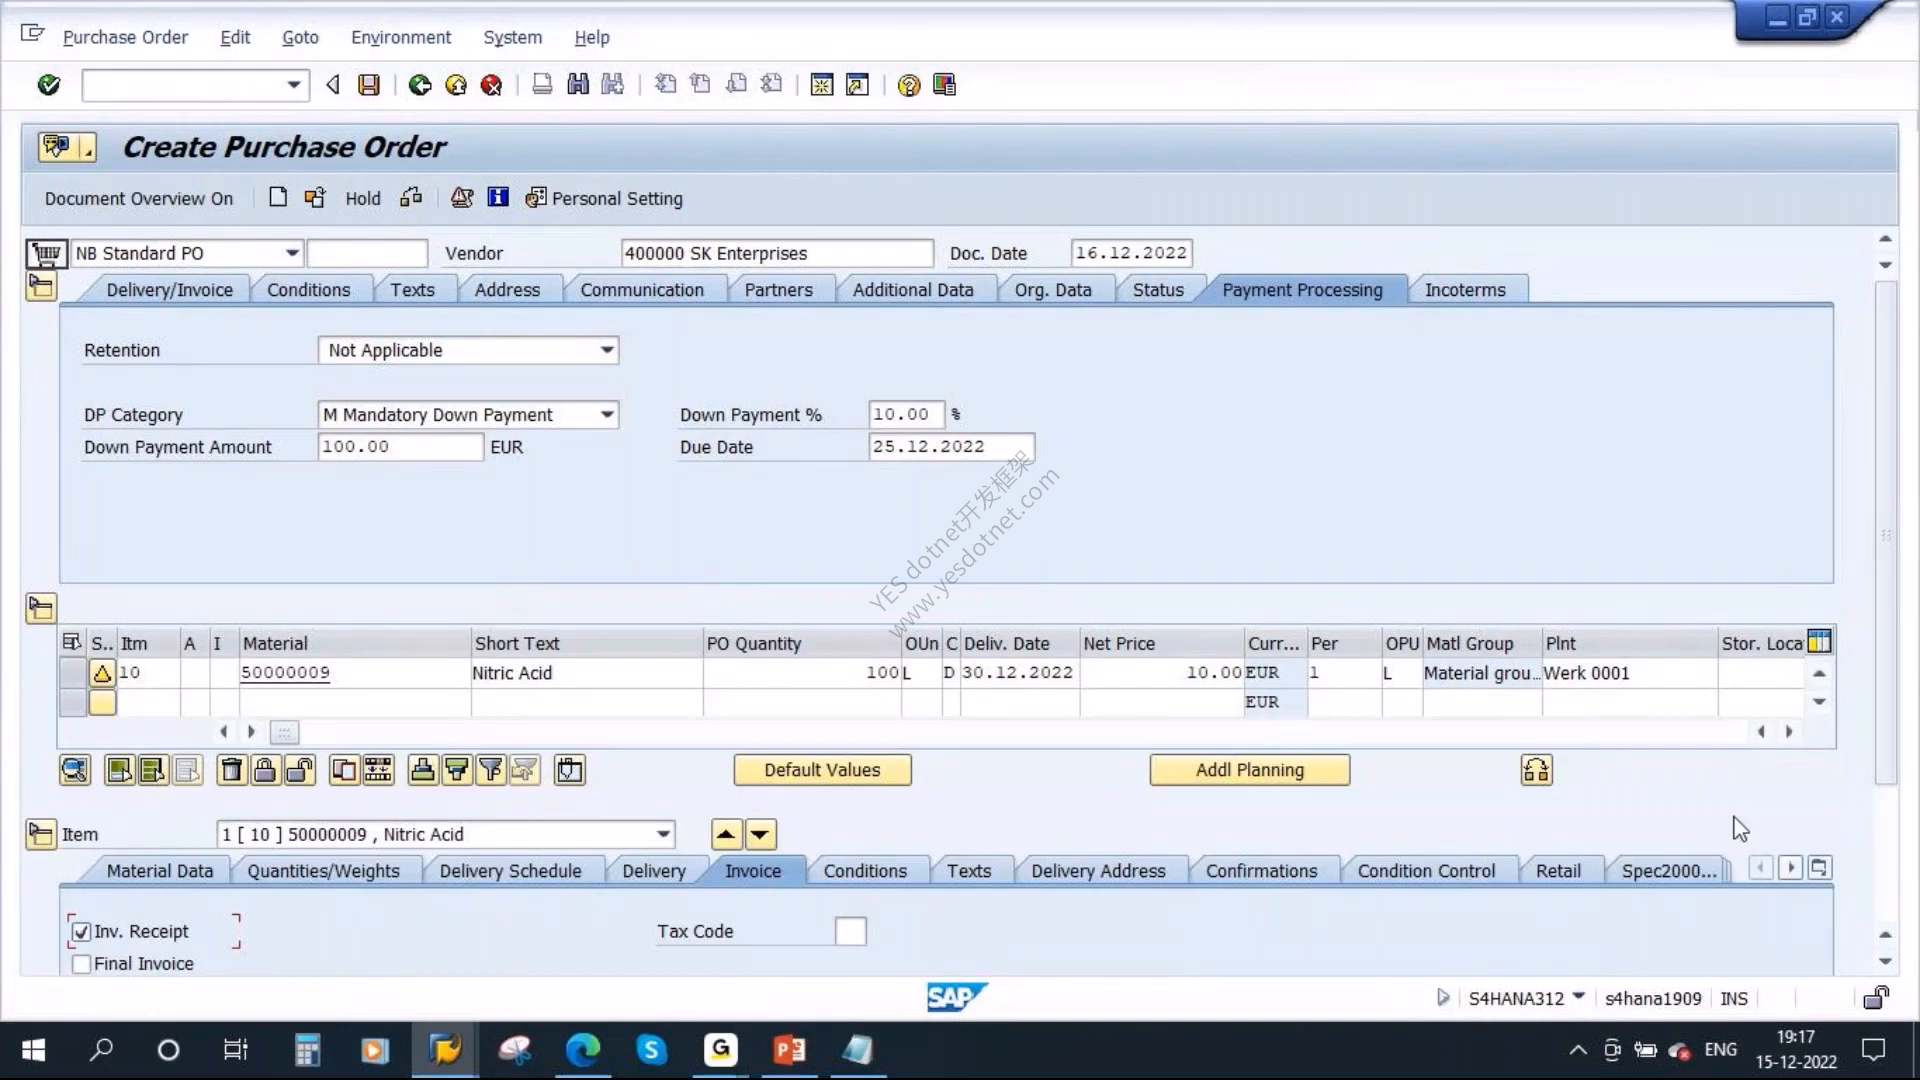
Task: Switch to the Incoterms tab
Action: point(1465,290)
